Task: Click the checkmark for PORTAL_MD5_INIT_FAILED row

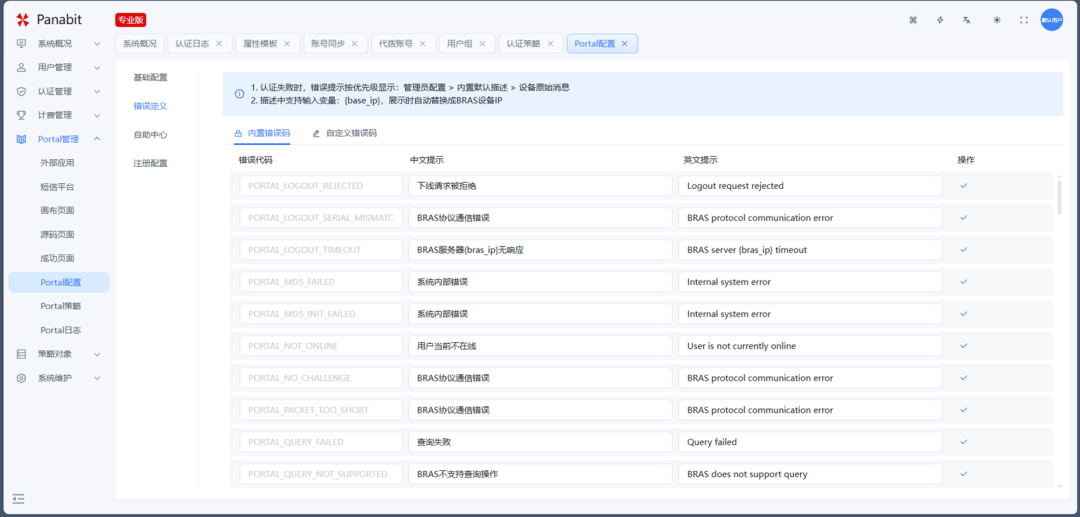Action: point(964,314)
